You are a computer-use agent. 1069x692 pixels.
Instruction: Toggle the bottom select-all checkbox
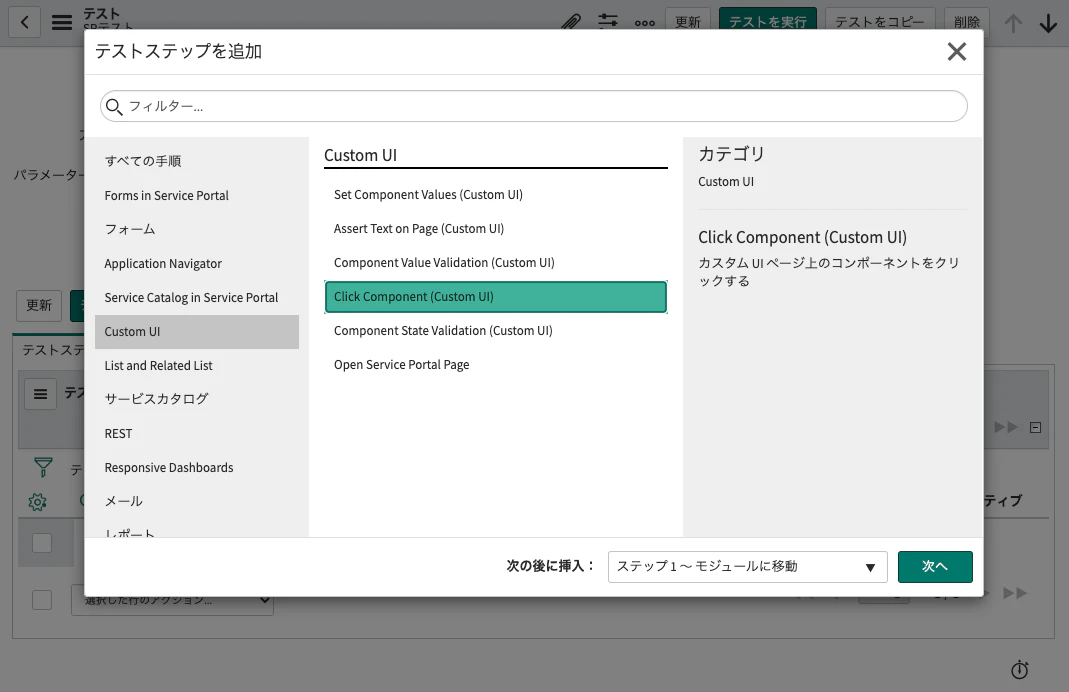(x=42, y=599)
